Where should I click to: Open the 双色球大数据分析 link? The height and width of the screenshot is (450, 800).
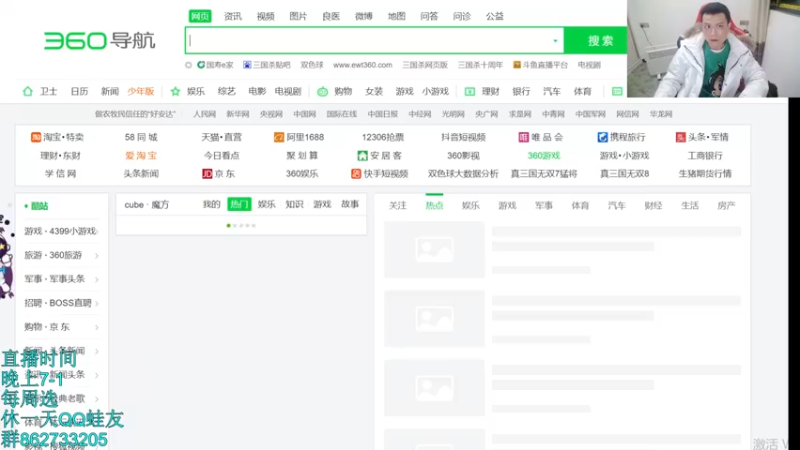[463, 174]
